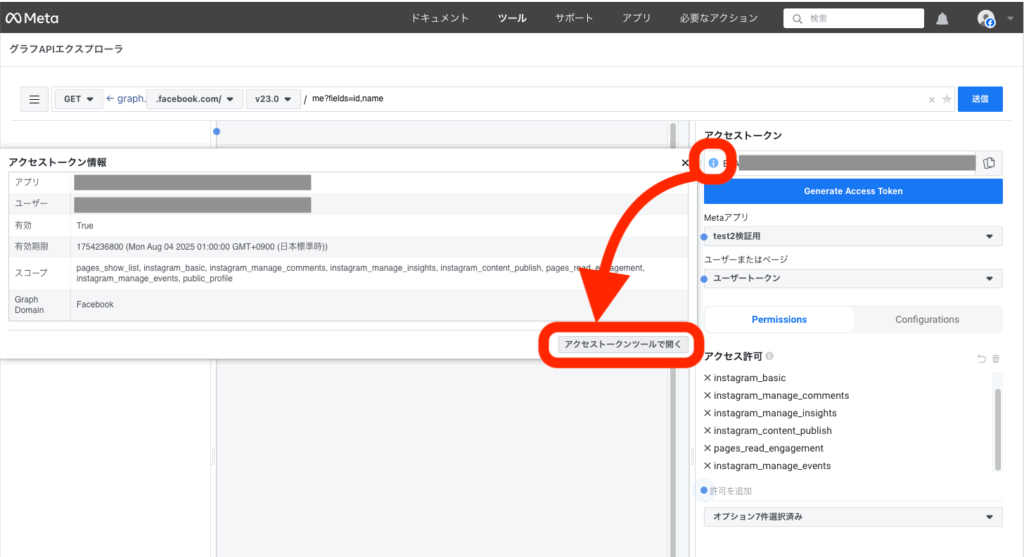Remove the instagram_basic permission
This screenshot has width=1024, height=557.
point(707,377)
